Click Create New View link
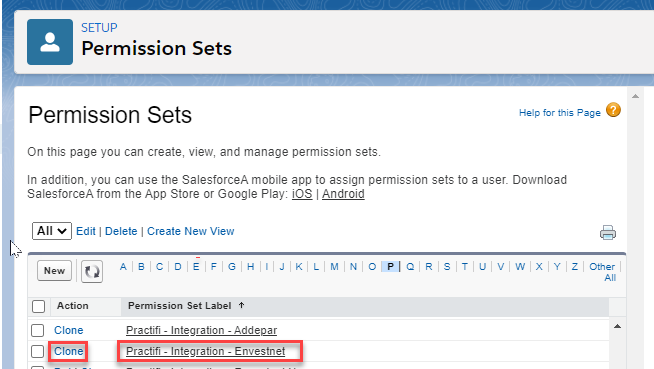The height and width of the screenshot is (369, 654). [191, 231]
